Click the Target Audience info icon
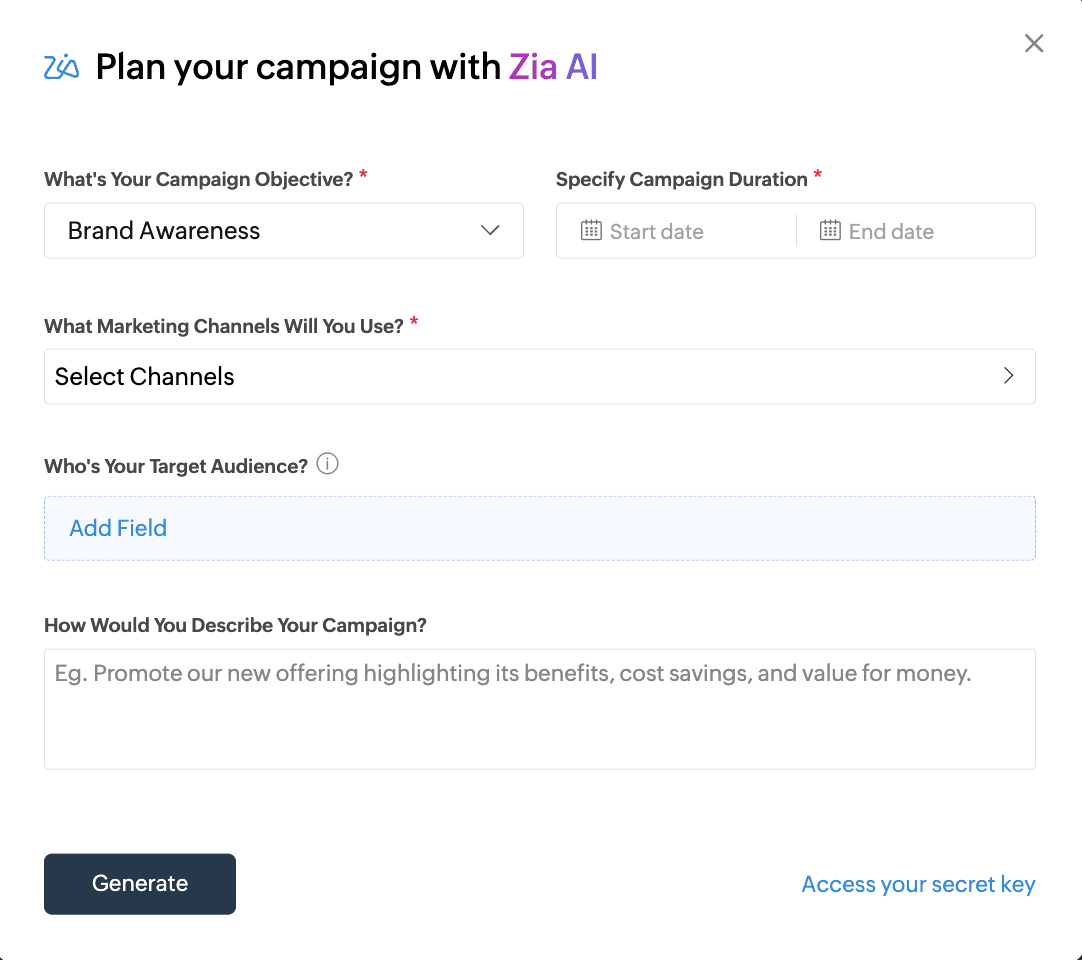The width and height of the screenshot is (1082, 960). coord(327,464)
